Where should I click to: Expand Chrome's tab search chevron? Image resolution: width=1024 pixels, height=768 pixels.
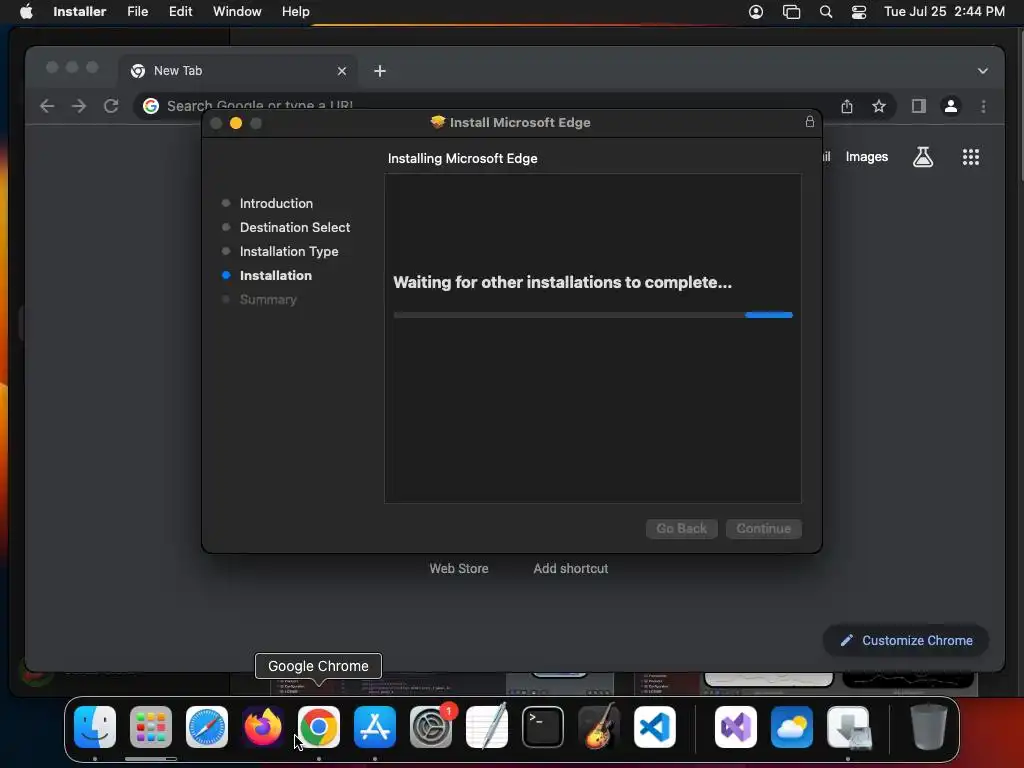tap(983, 71)
